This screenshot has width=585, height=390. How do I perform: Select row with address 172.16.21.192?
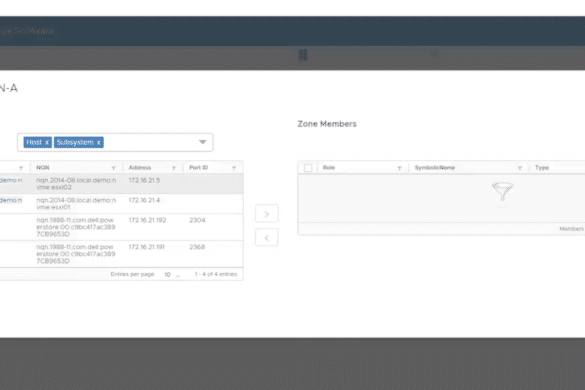(x=122, y=227)
